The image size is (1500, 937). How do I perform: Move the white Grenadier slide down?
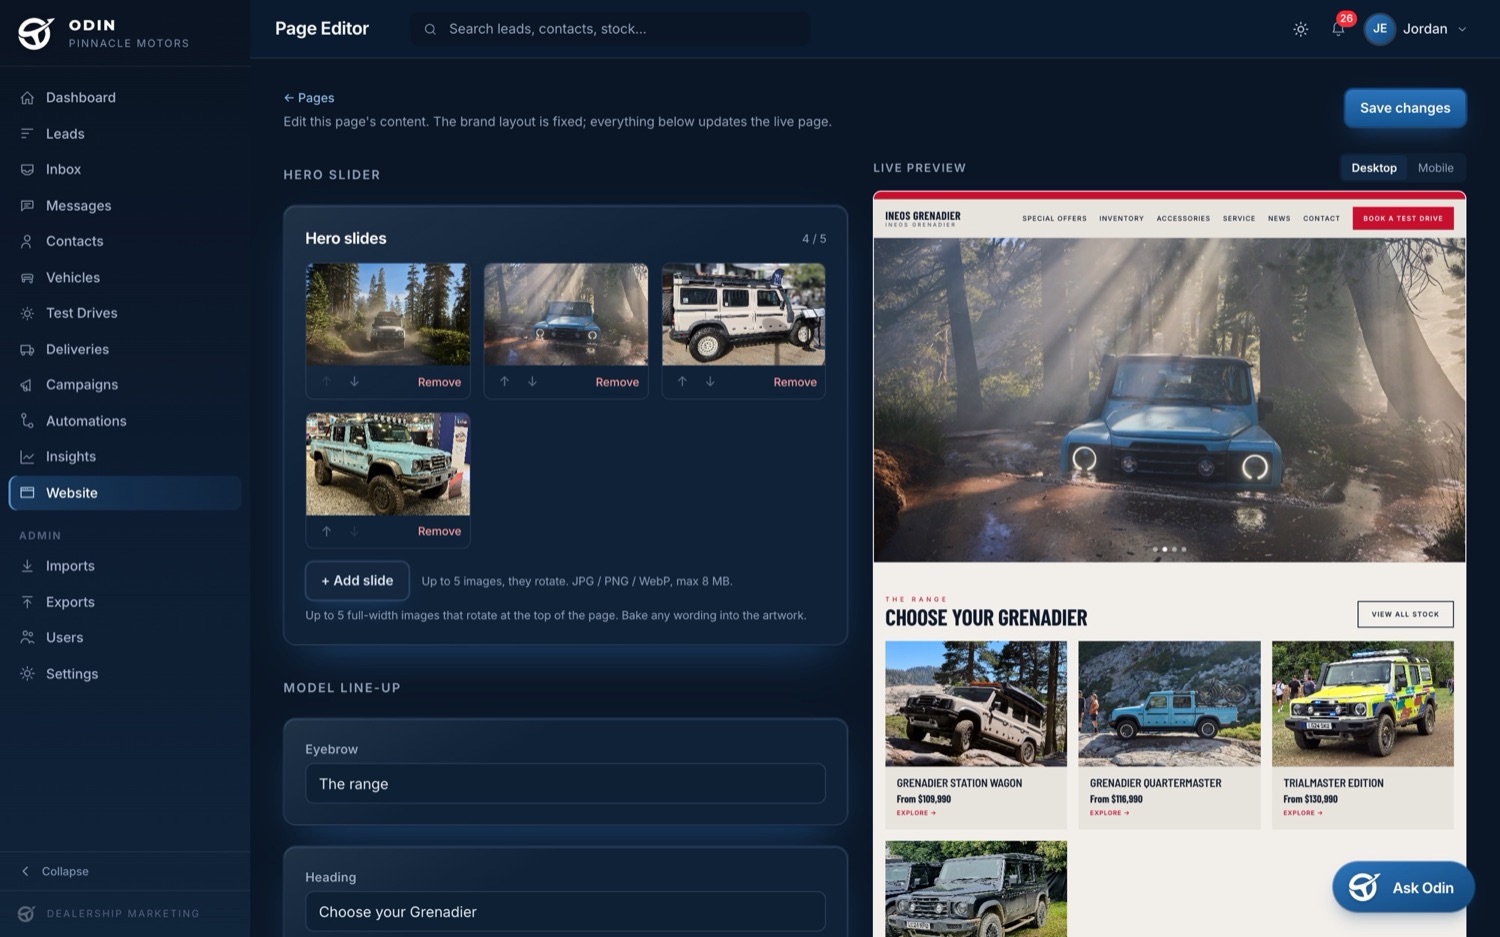[x=710, y=382]
